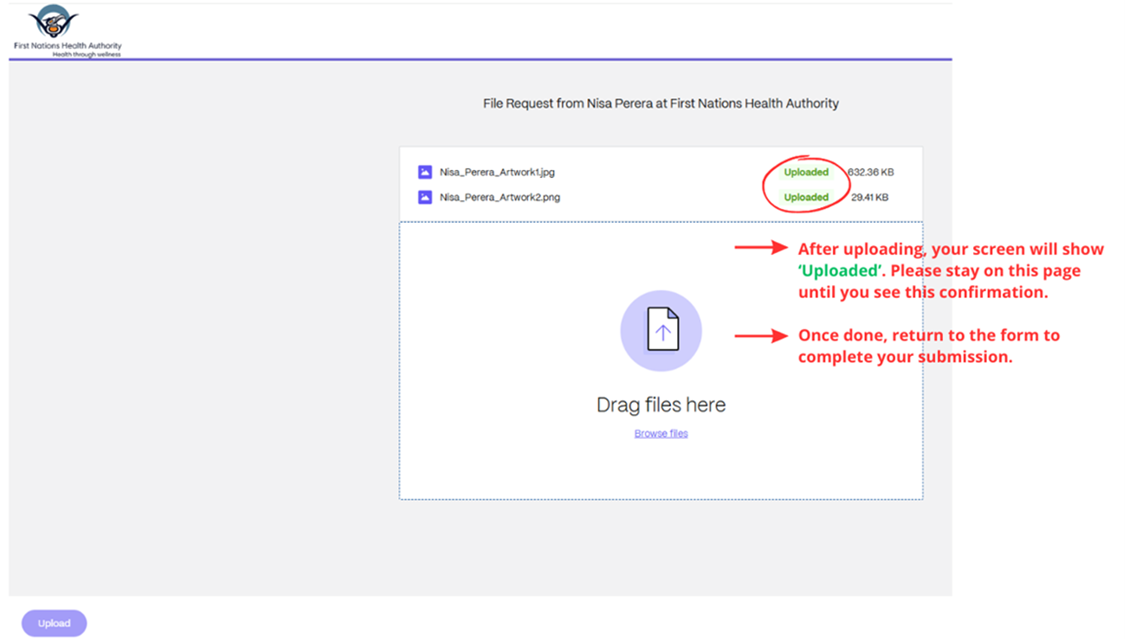1125x639 pixels.
Task: Click the image icon beside Nisa_Perera_Artwork2.png
Action: point(425,197)
